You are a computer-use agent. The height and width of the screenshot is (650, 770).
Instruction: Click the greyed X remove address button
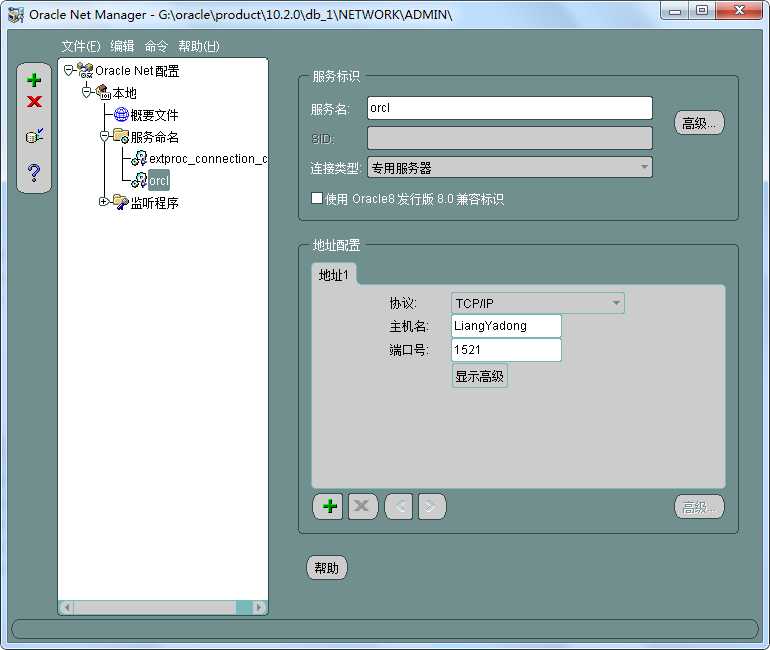(x=363, y=506)
